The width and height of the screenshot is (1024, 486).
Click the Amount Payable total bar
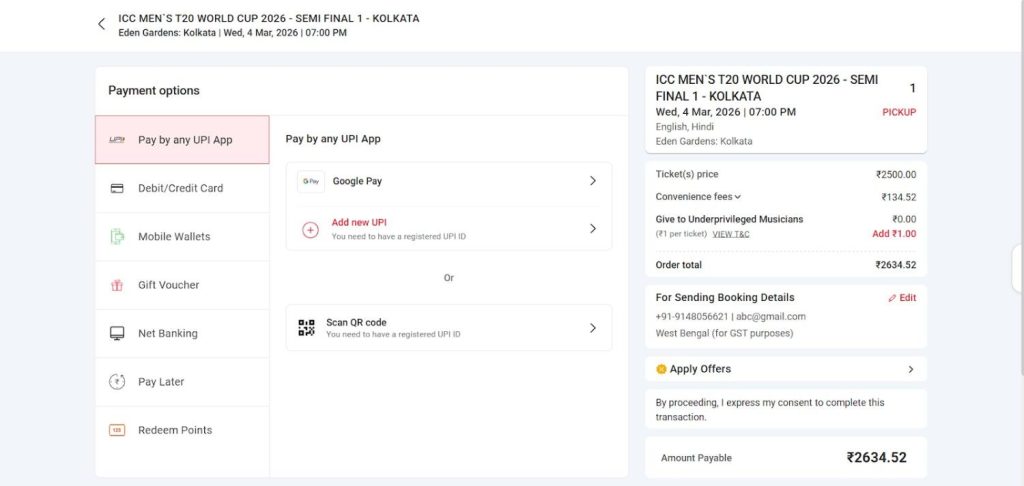pyautogui.click(x=785, y=458)
